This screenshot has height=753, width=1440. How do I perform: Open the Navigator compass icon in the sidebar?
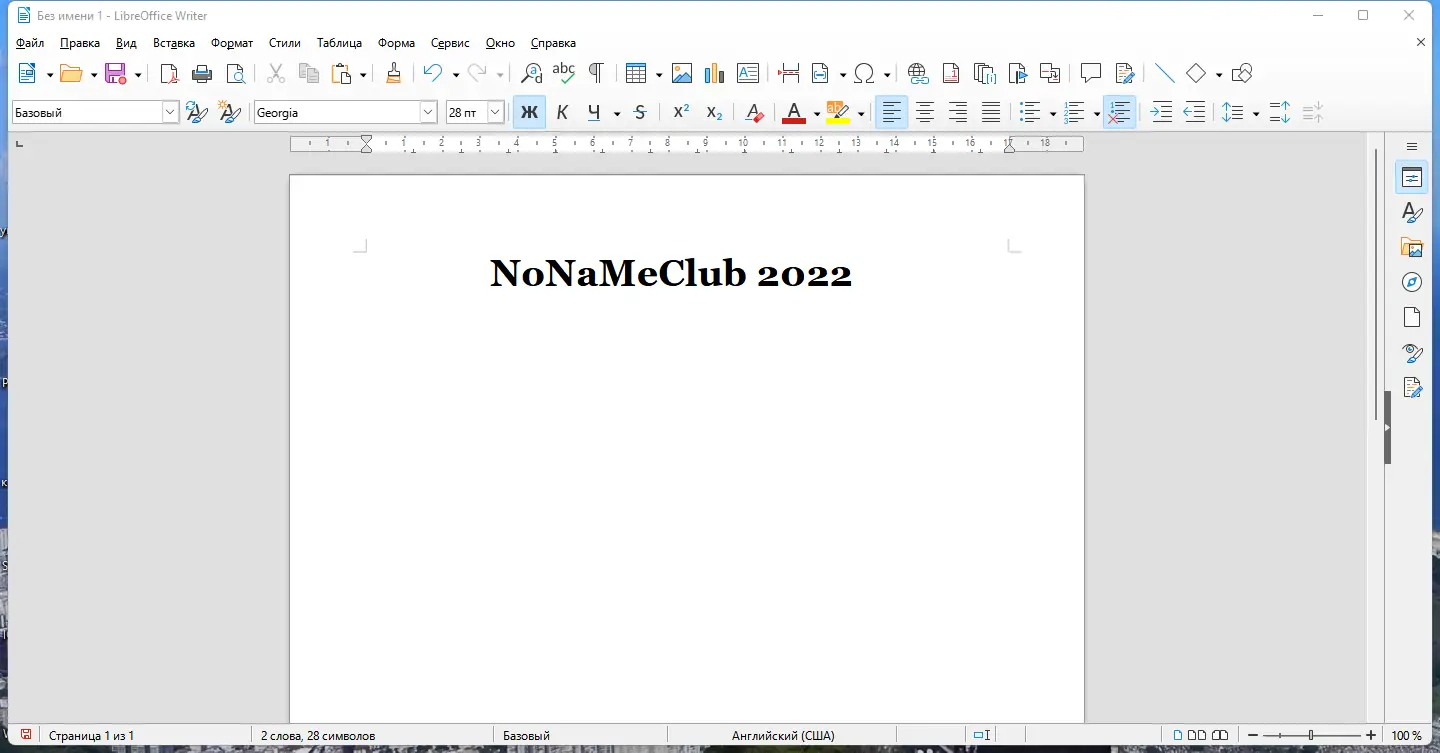pos(1412,282)
